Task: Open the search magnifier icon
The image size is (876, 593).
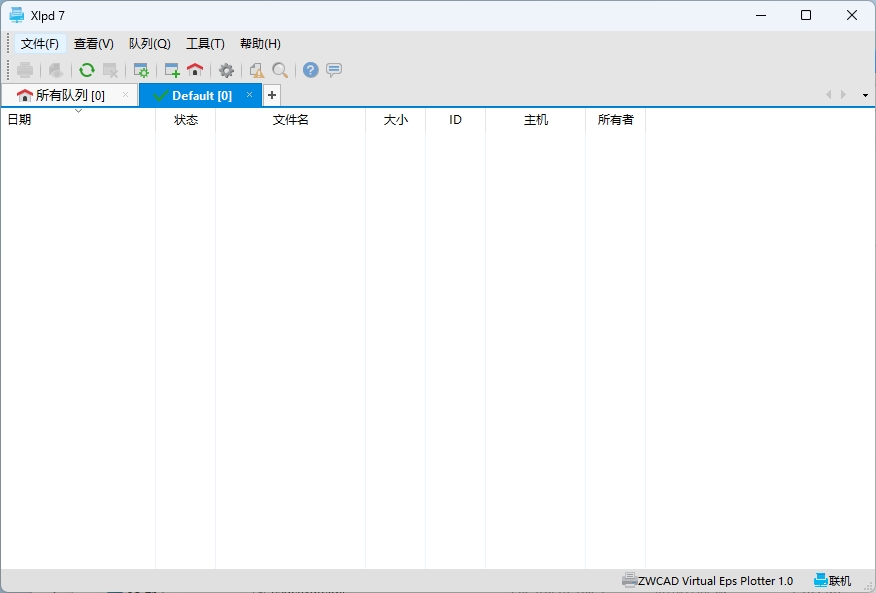Action: (280, 70)
